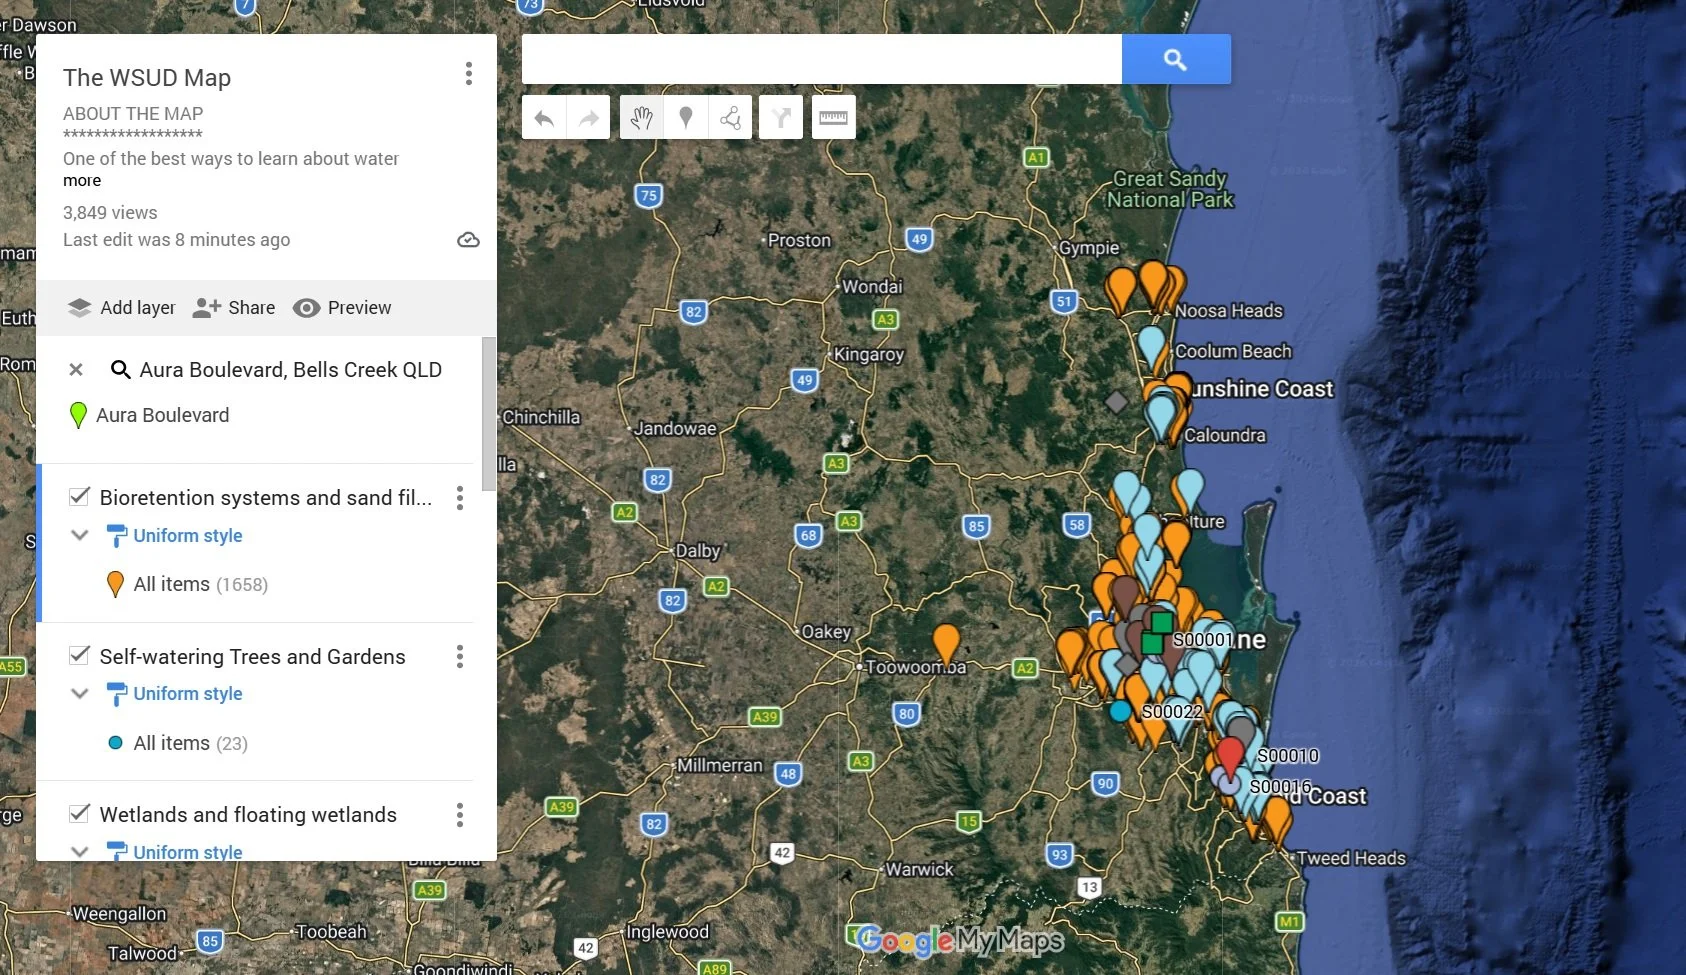Viewport: 1686px width, 975px height.
Task: Expand description with the more link
Action: pyautogui.click(x=82, y=181)
